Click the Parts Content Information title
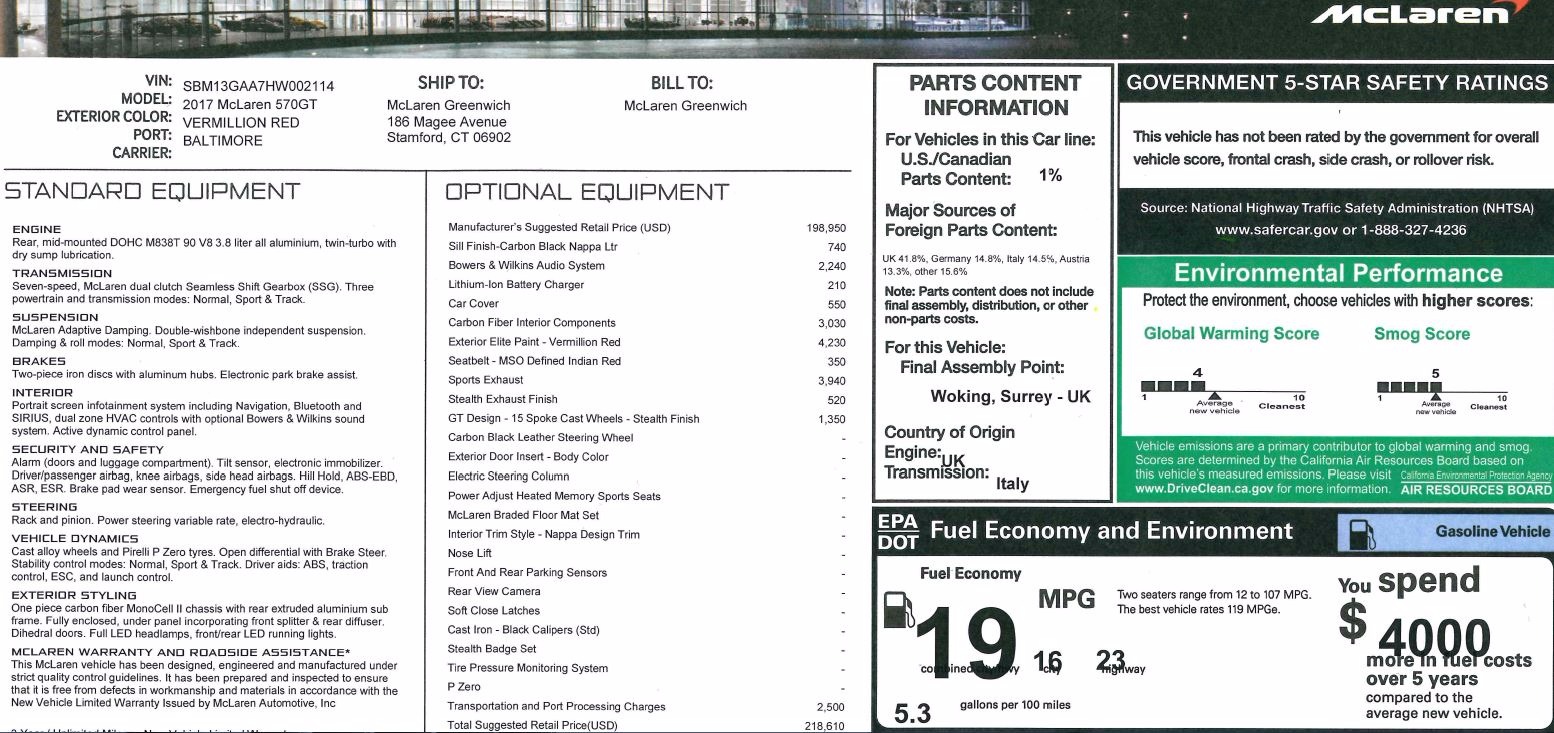Screen dimensions: 1554x733 [x=994, y=95]
